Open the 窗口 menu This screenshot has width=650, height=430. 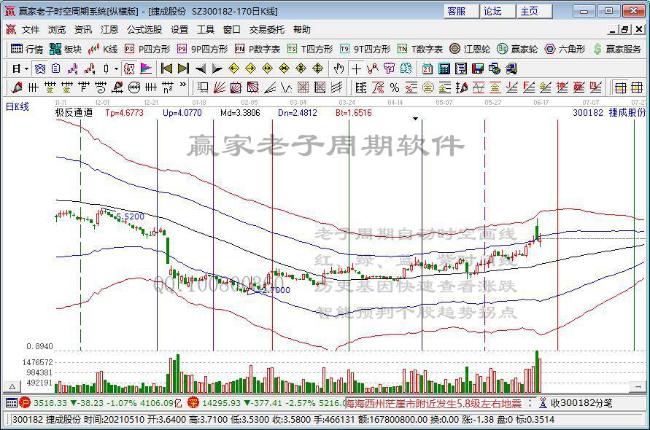(231, 30)
